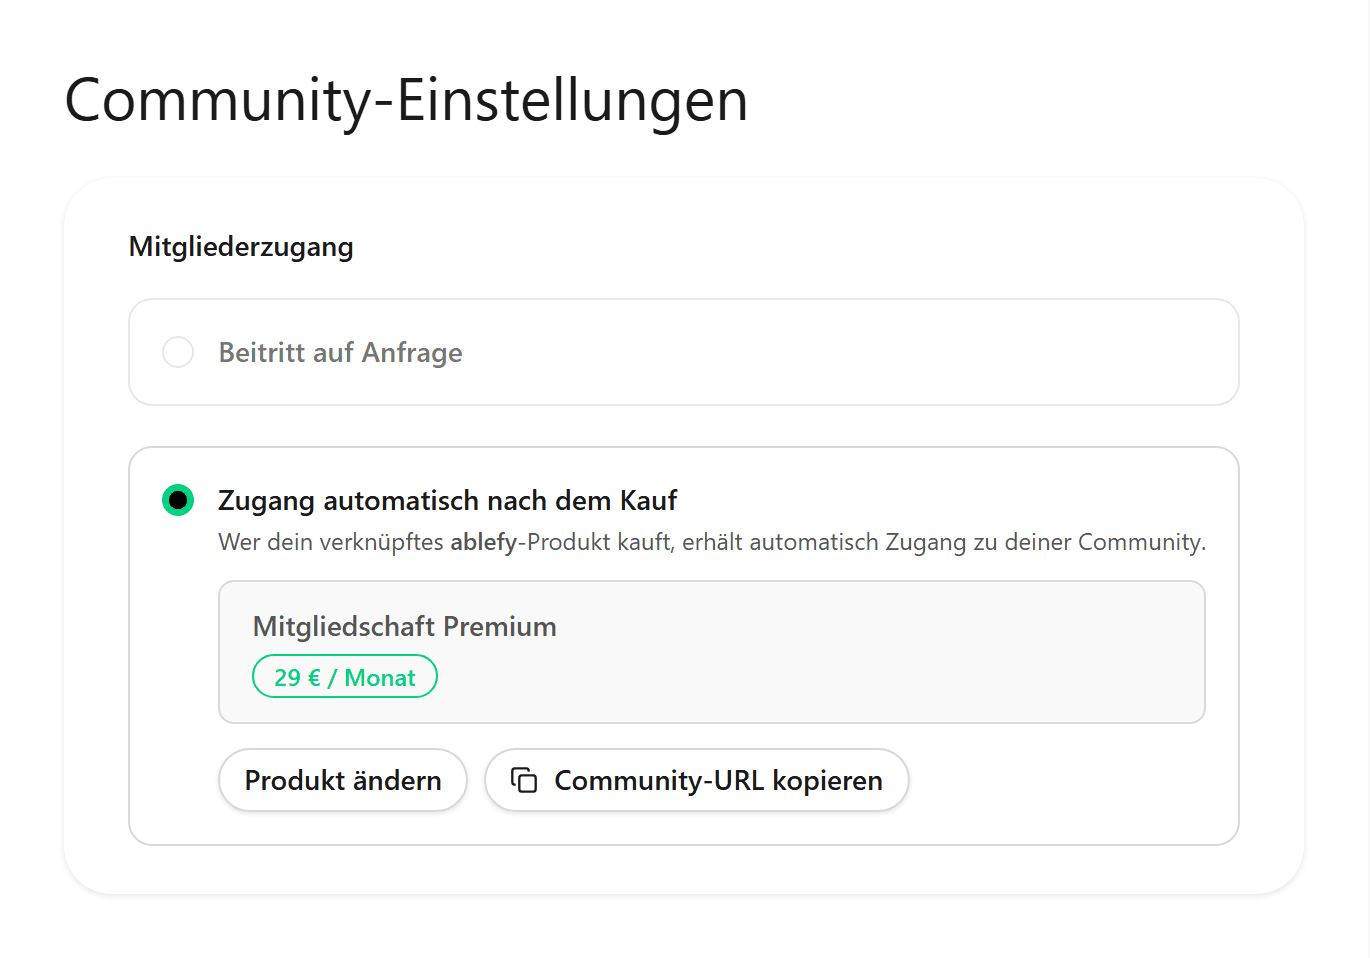Viewport: 1370px width, 958px height.
Task: Click the "Community-URL kopieren" button
Action: [697, 780]
